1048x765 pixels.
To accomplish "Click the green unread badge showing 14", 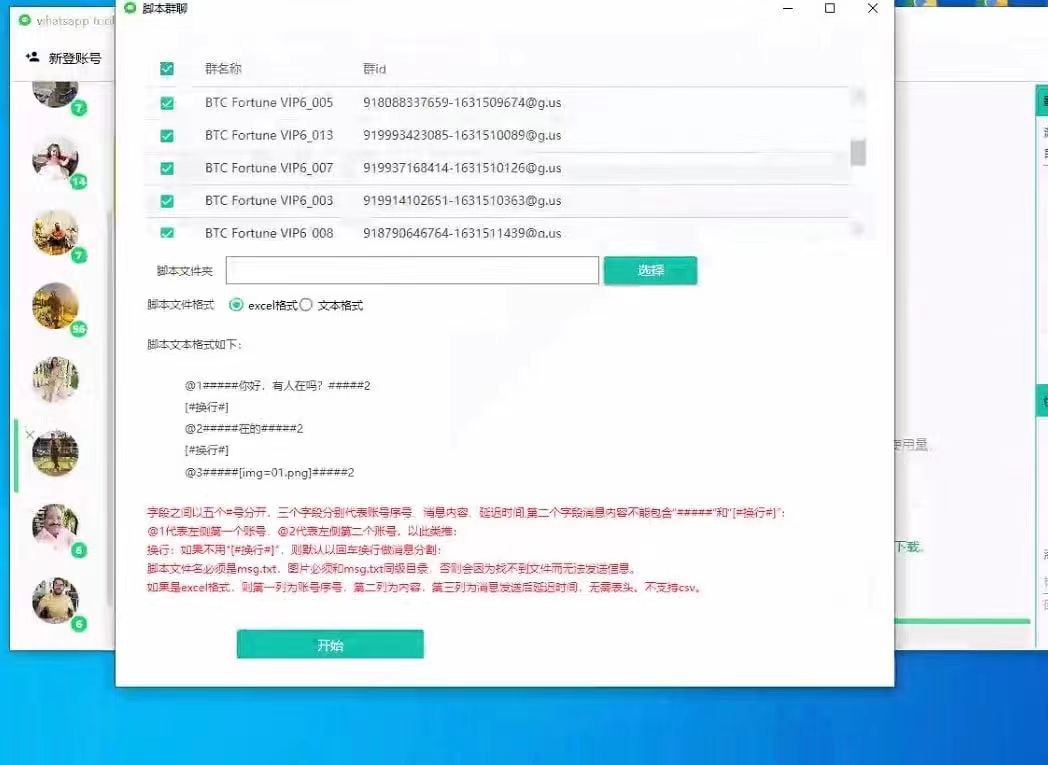I will (x=79, y=182).
